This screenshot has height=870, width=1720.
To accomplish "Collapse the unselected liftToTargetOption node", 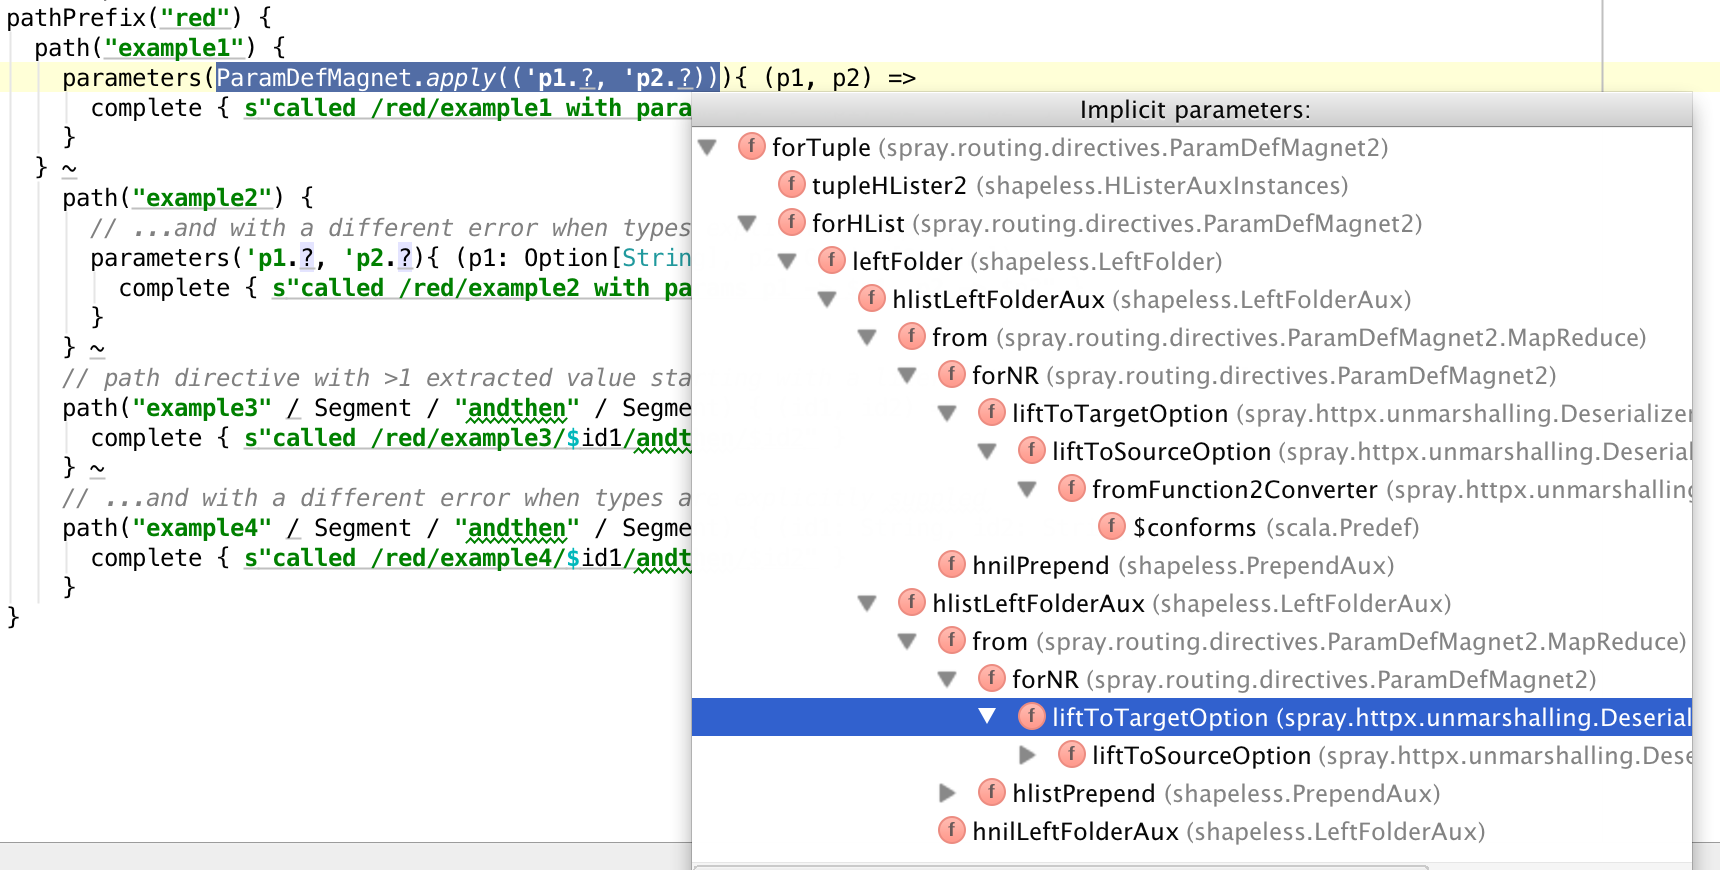I will [x=948, y=413].
